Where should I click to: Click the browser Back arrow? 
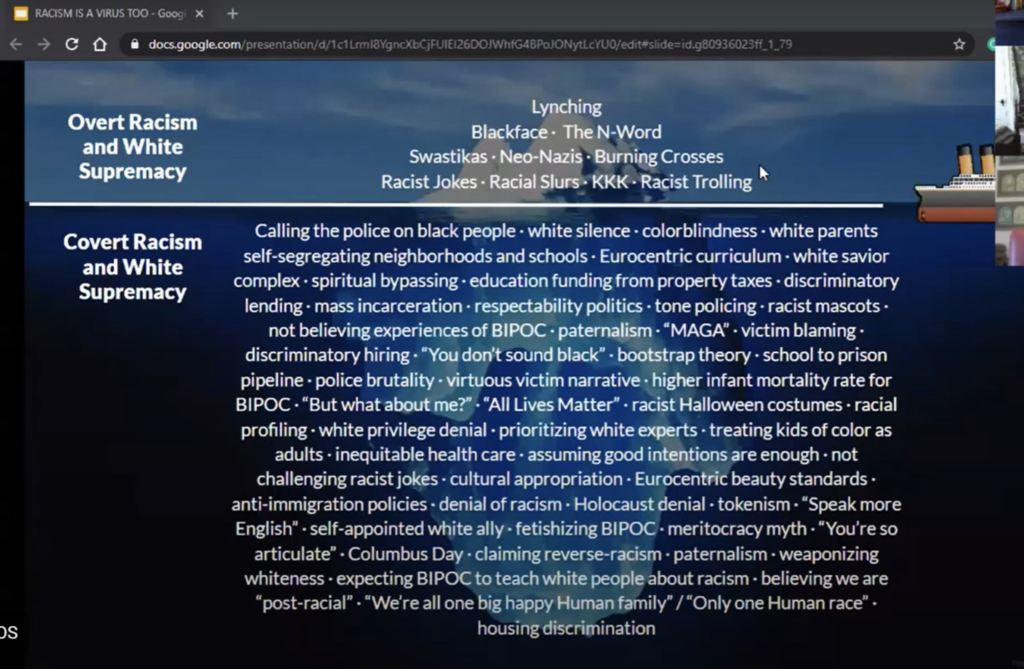pos(15,44)
